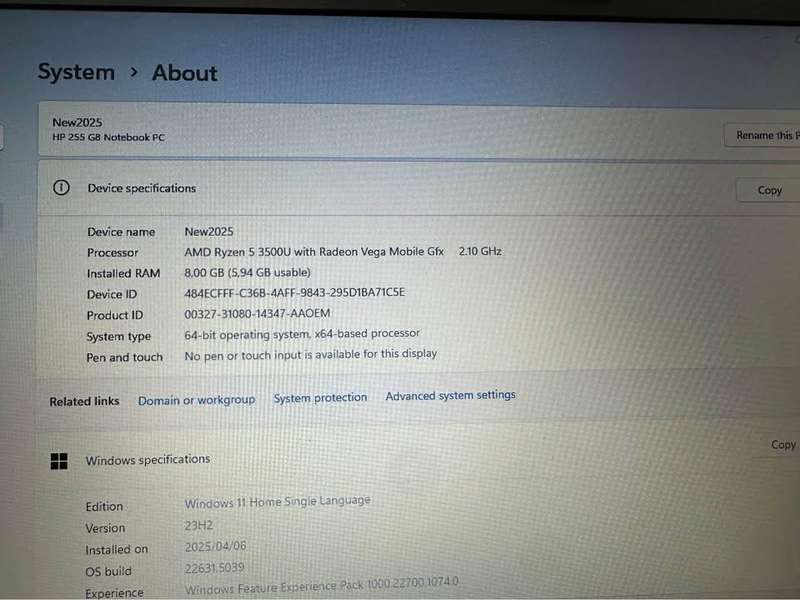Click the Product ID label
The width and height of the screenshot is (800, 600).
115,316
